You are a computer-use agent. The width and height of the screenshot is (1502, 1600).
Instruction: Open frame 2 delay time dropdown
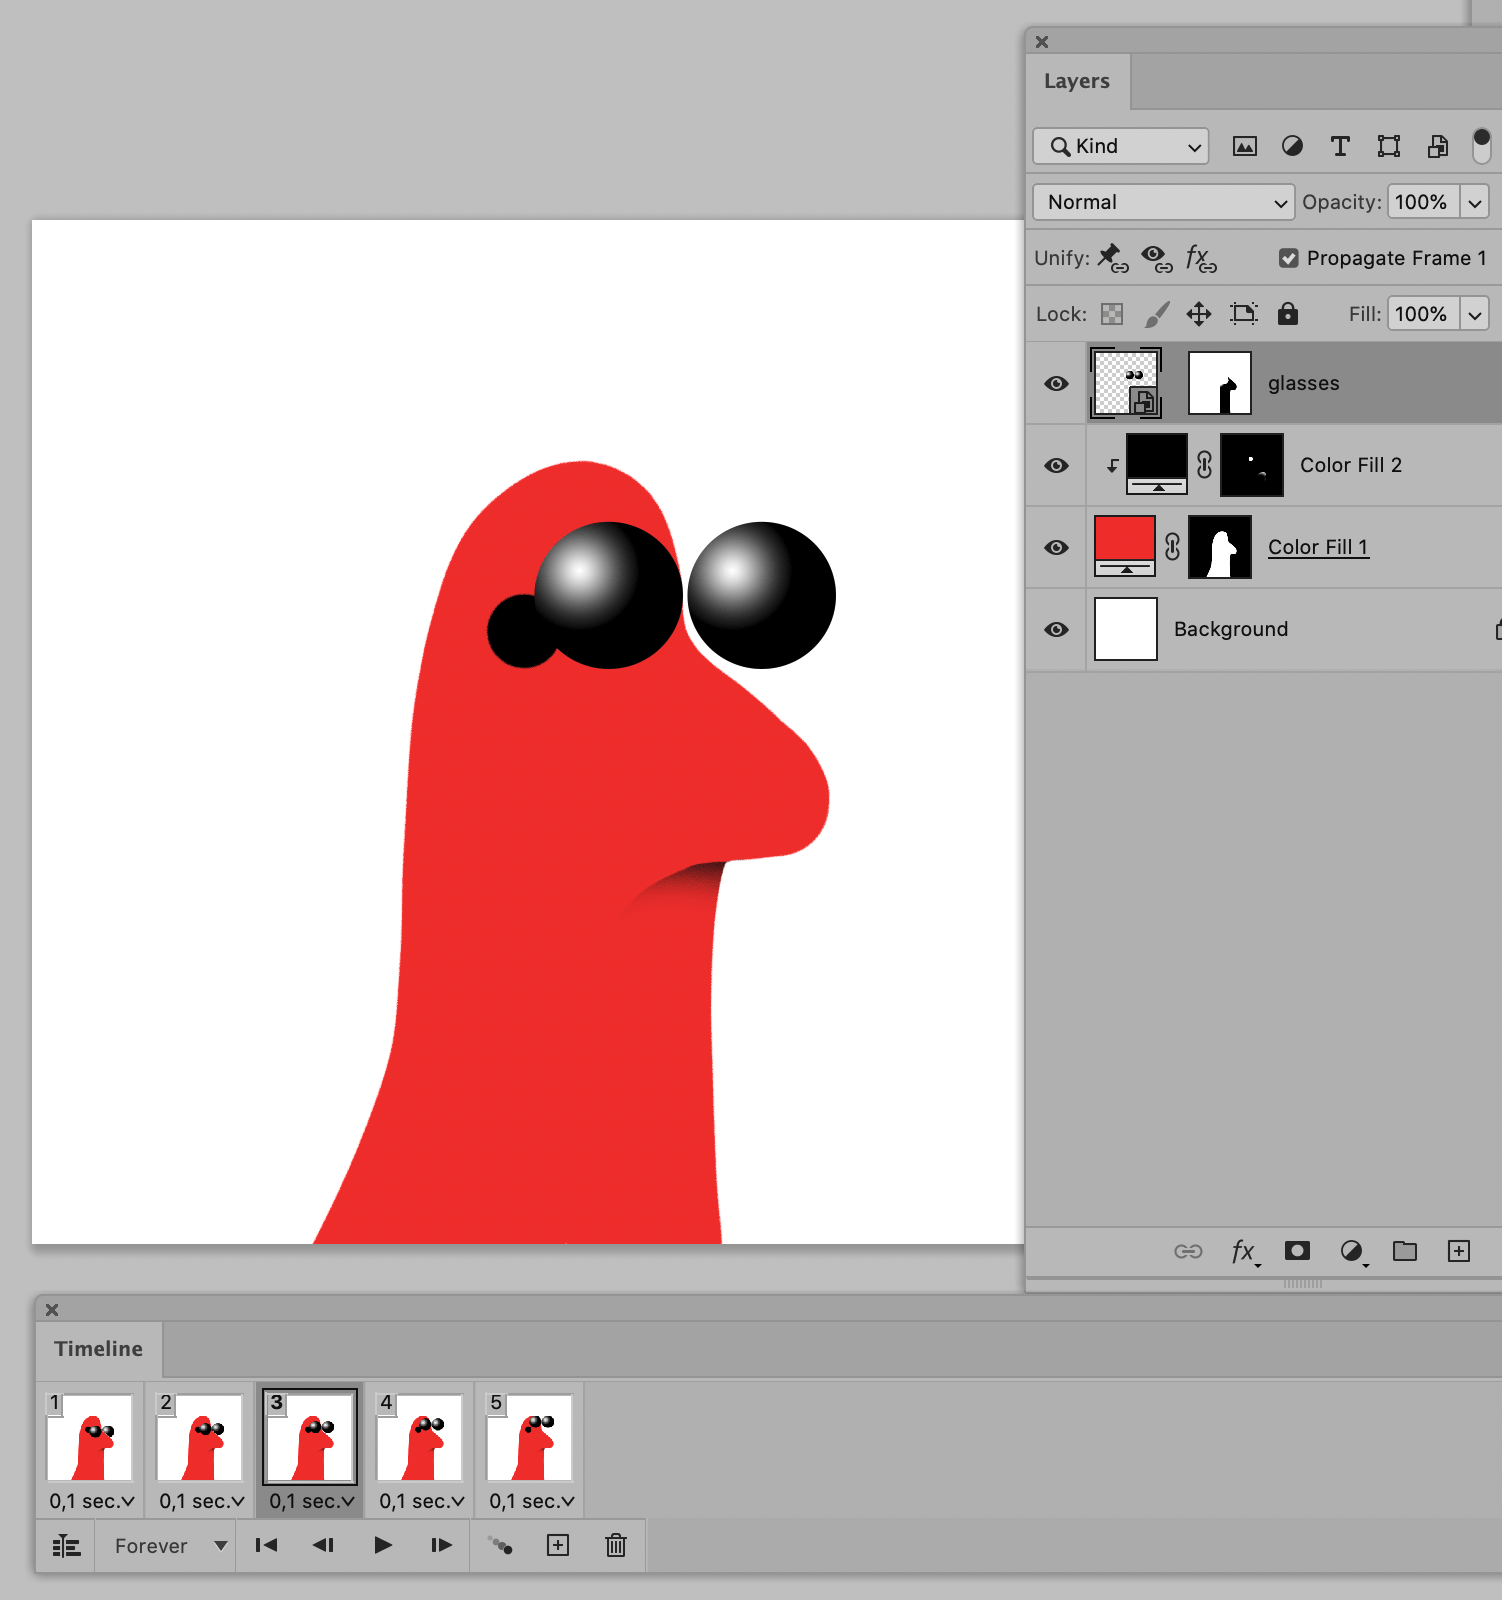[x=201, y=1501]
